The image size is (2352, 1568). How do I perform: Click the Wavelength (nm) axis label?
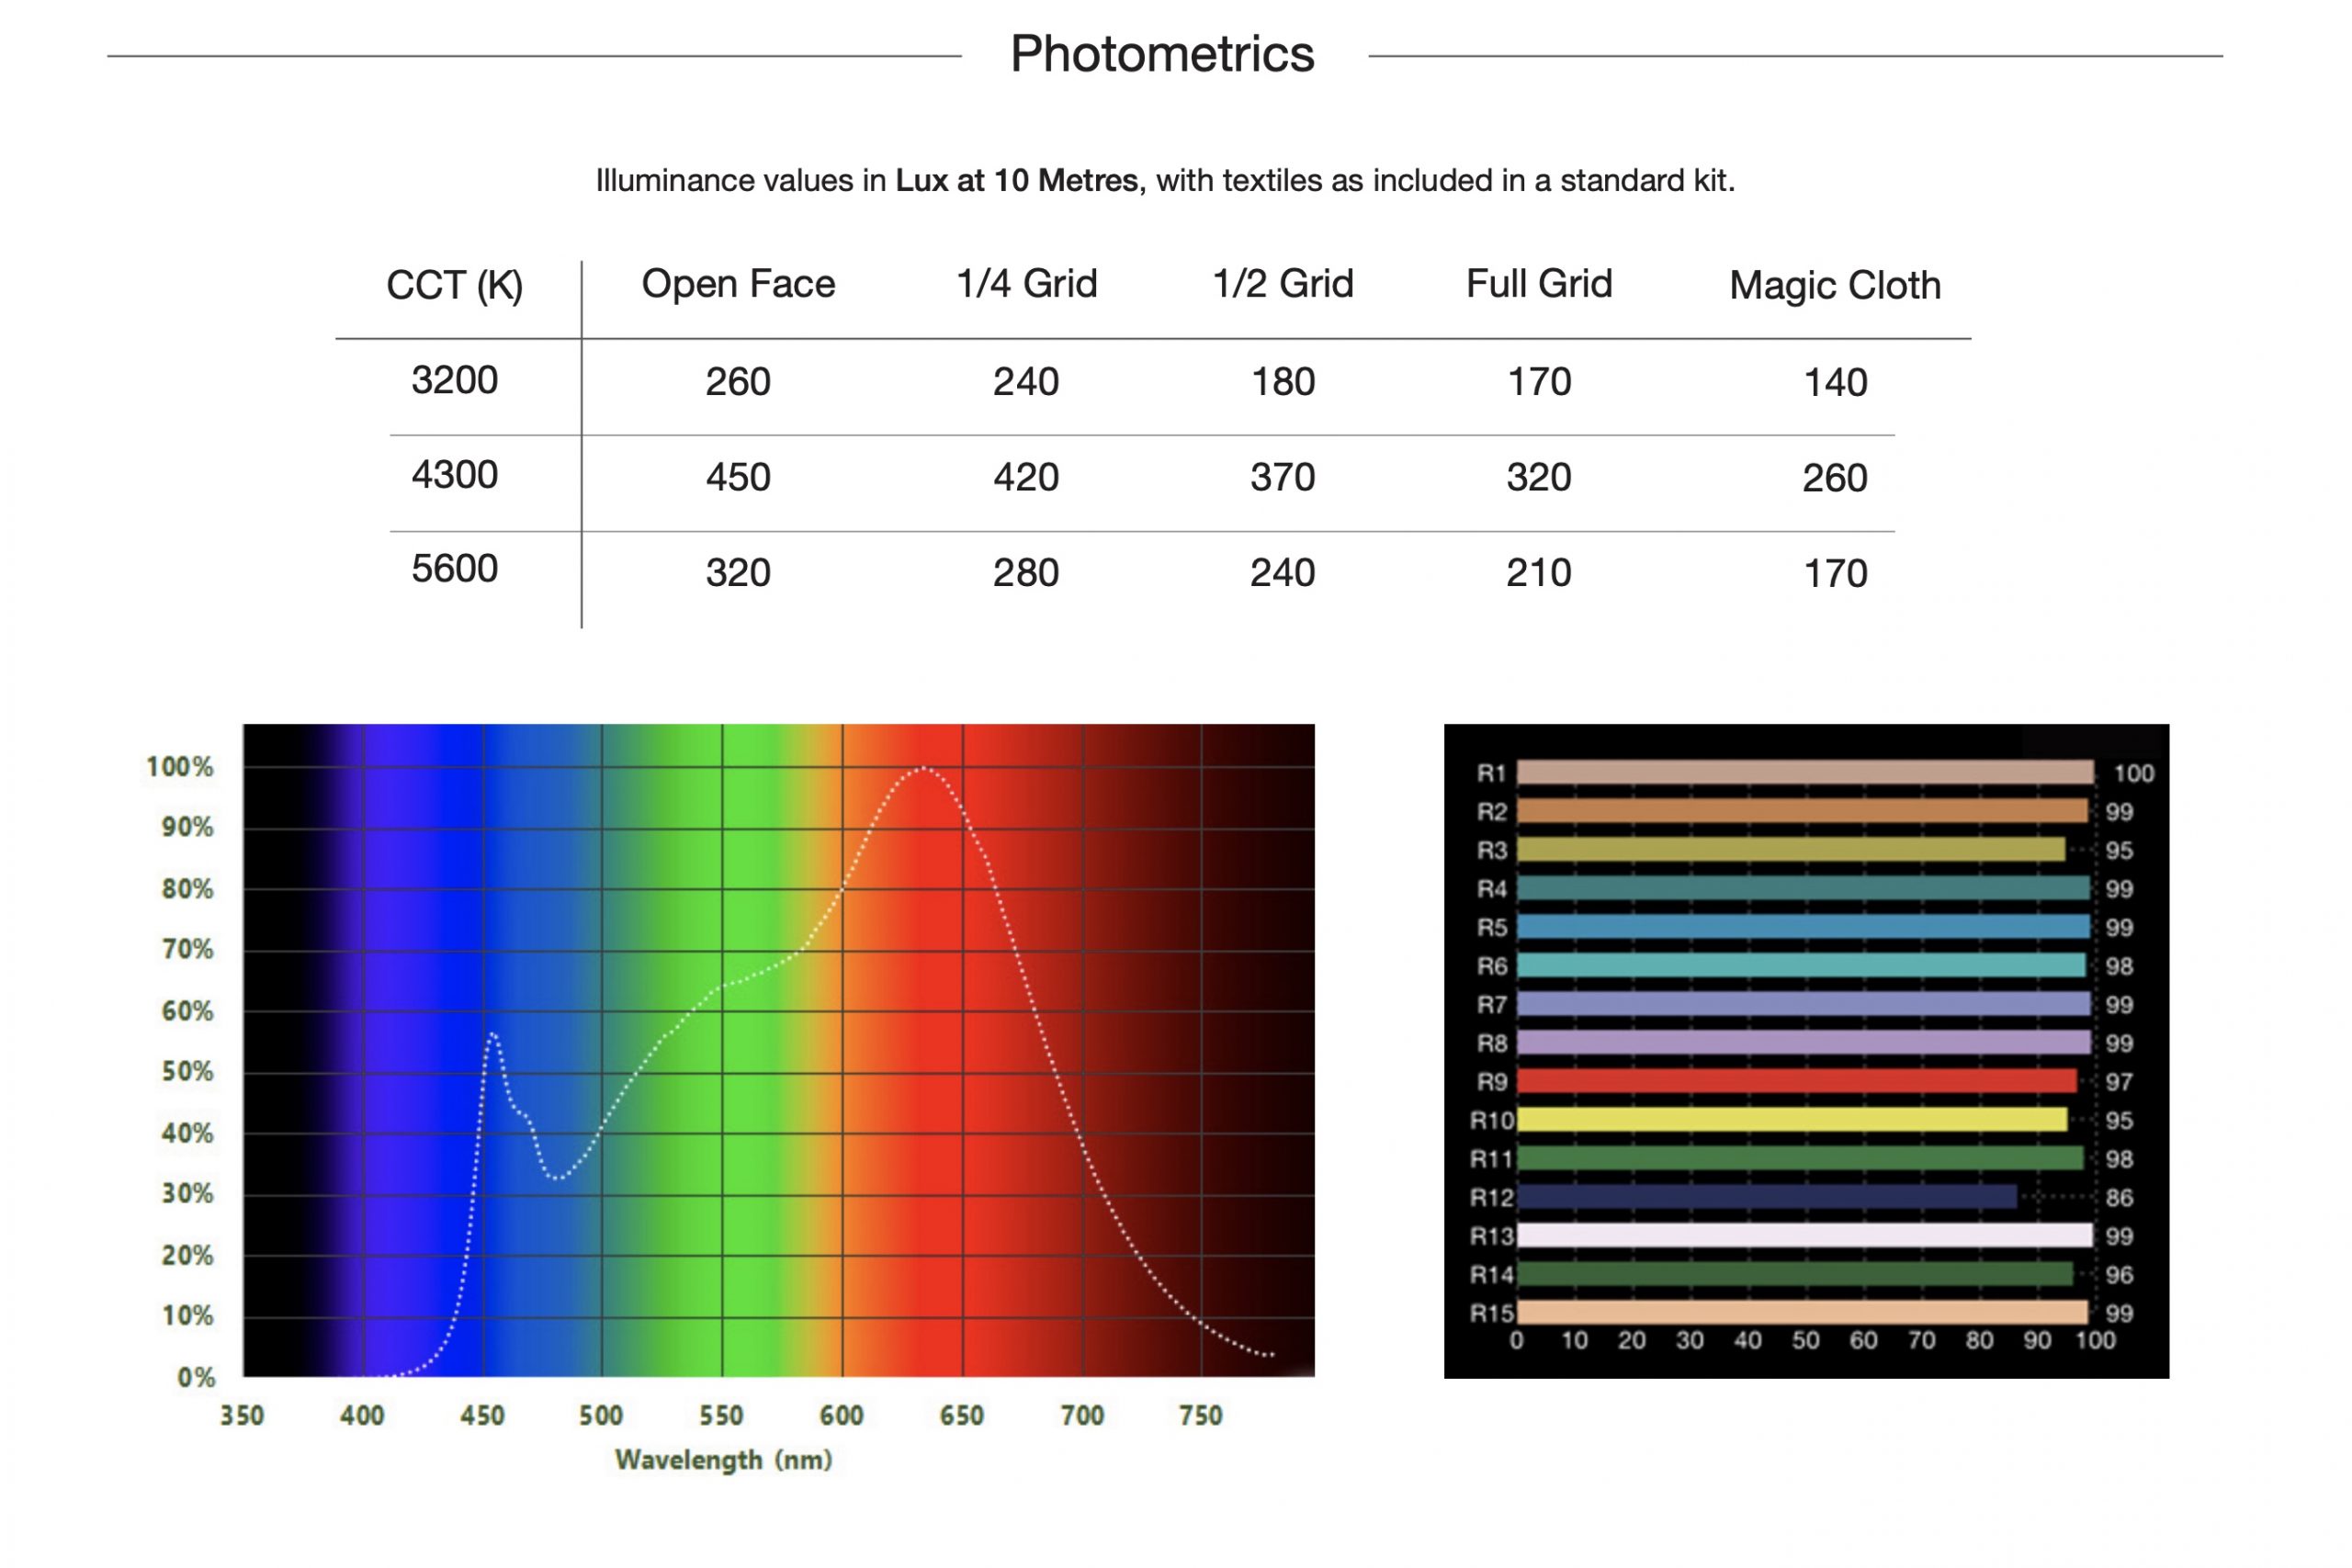723,1460
